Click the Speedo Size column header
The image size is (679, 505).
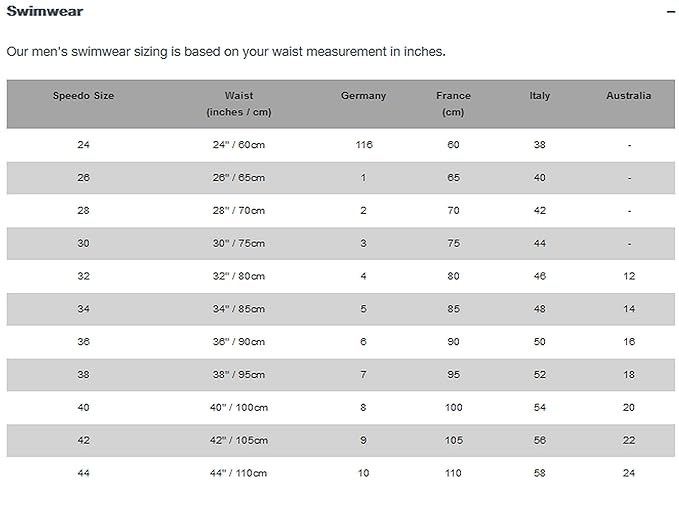click(83, 96)
